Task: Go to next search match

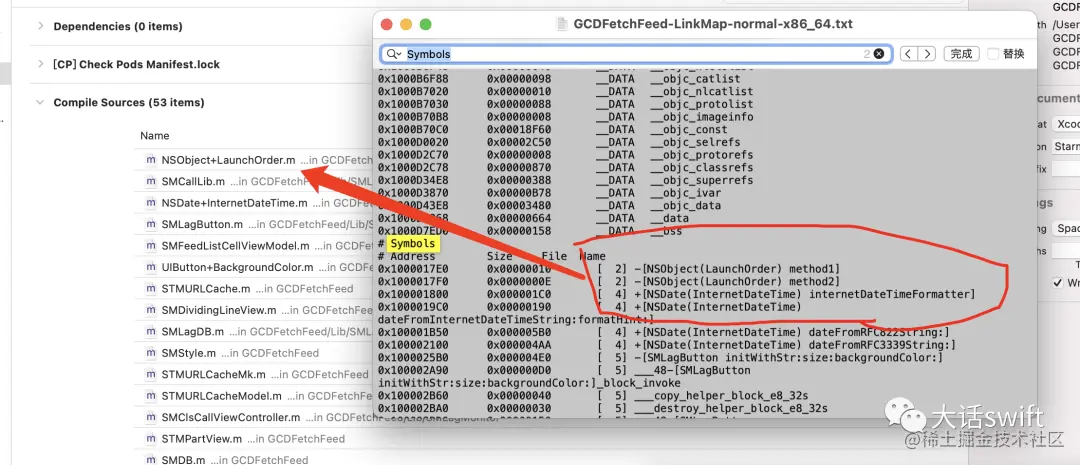Action: [x=927, y=54]
